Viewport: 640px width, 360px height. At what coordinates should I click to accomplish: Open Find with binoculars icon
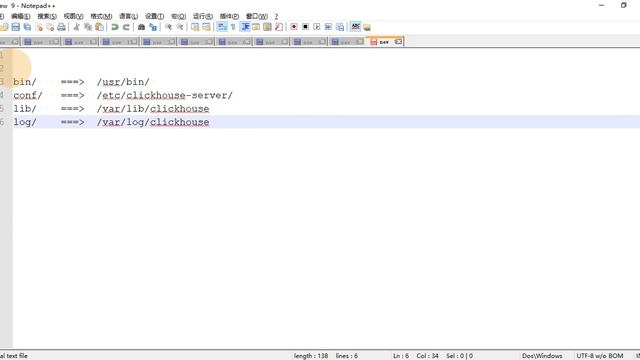[141, 27]
